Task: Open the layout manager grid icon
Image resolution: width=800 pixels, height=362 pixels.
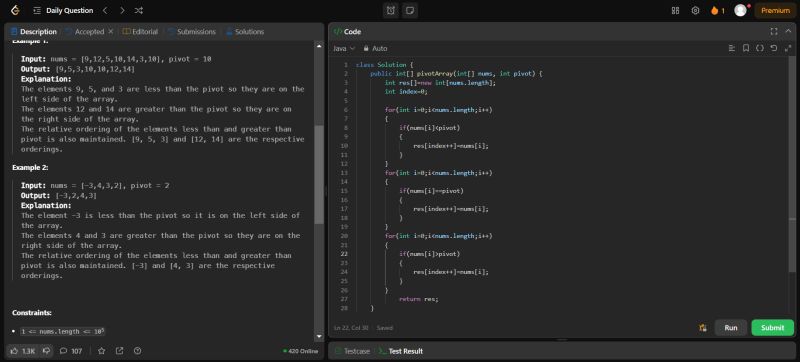Action: (676, 10)
